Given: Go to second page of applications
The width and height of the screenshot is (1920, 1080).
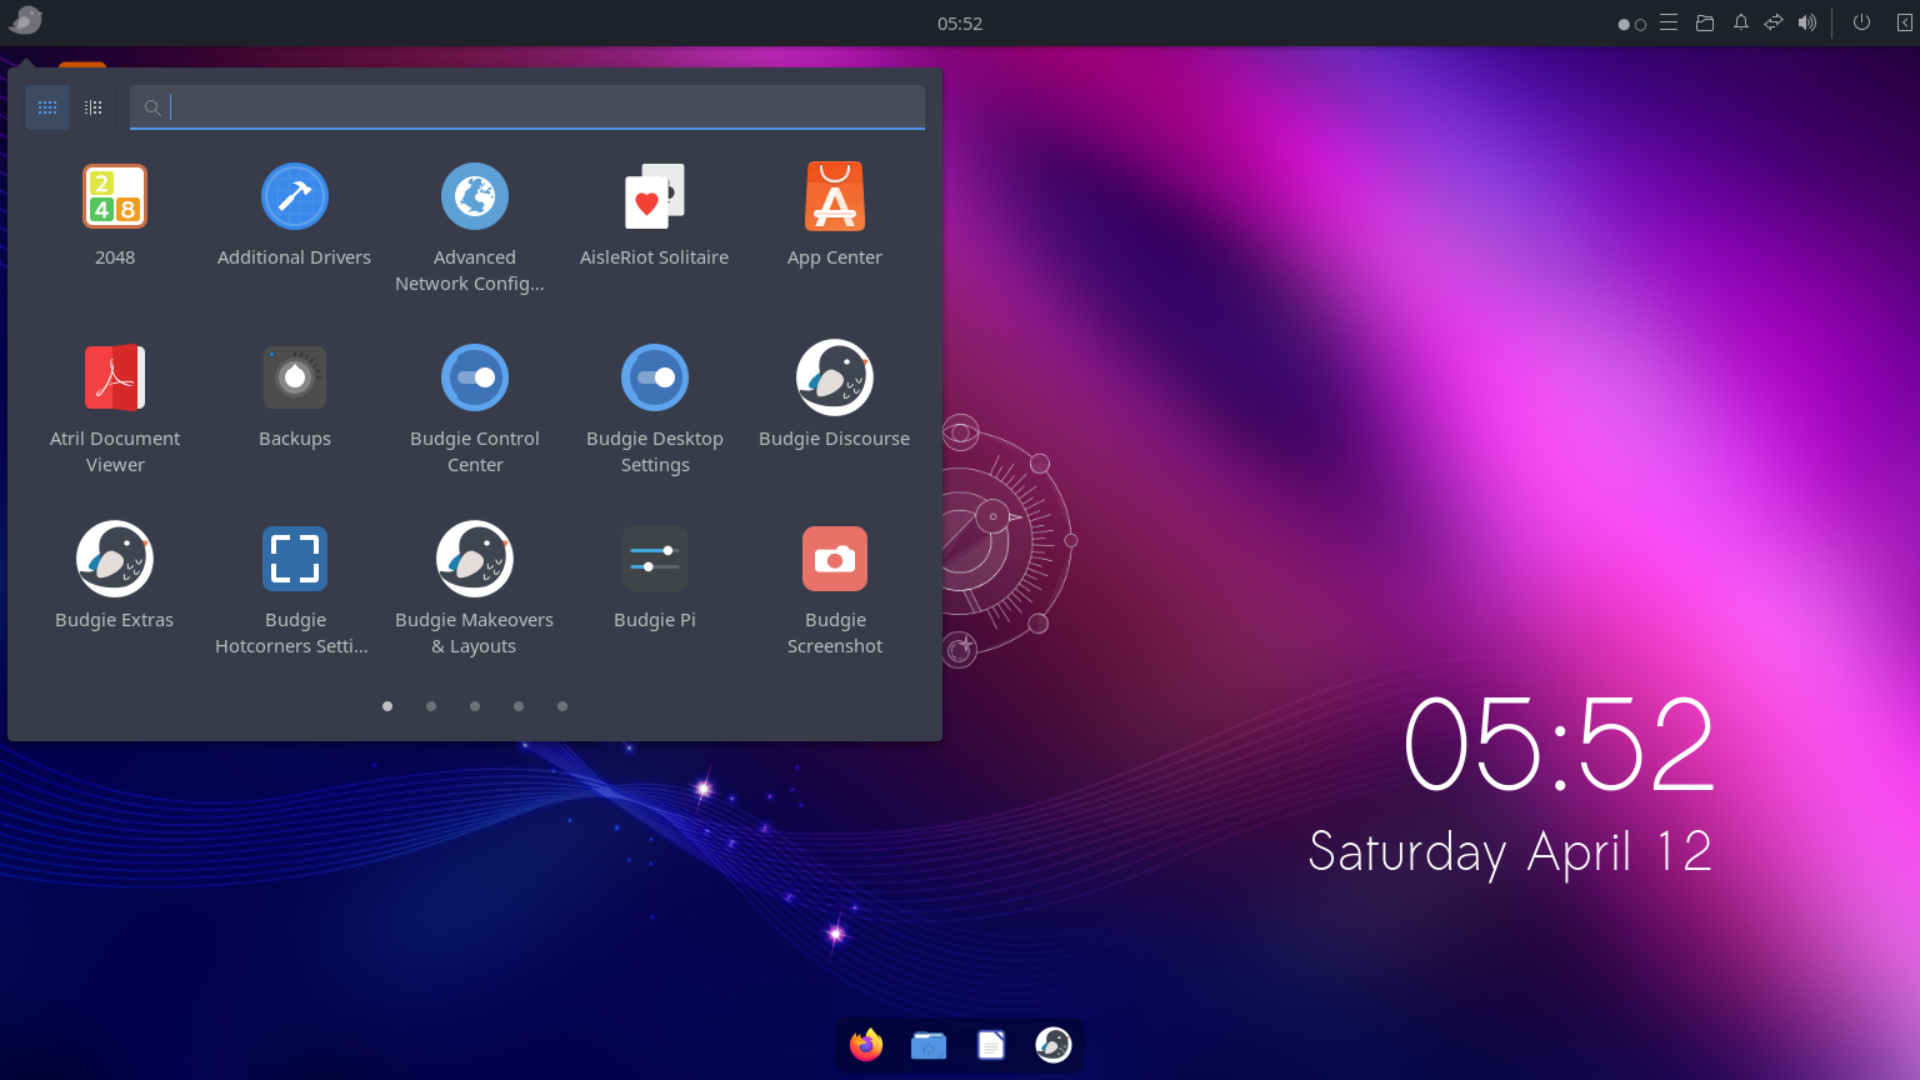Looking at the screenshot, I should pos(431,706).
